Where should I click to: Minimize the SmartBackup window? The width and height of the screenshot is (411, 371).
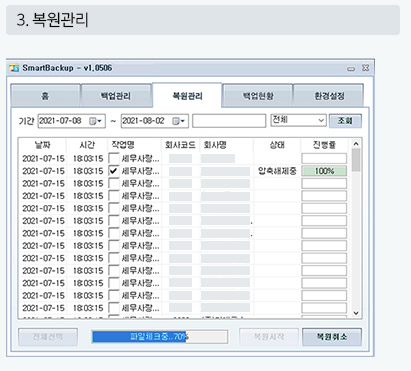[351, 69]
